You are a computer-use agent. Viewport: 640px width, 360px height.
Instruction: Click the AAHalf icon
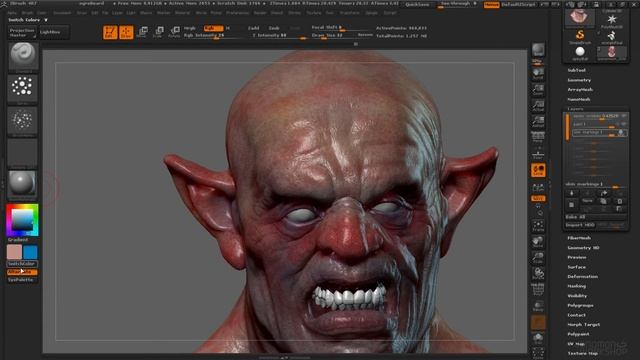pyautogui.click(x=538, y=121)
